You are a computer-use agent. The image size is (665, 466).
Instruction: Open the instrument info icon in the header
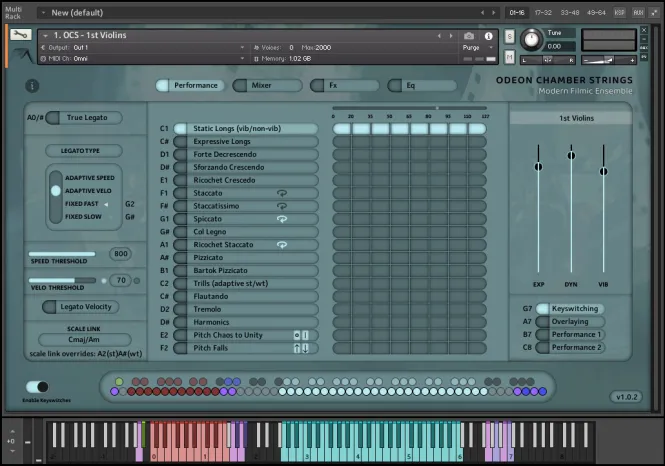coord(489,36)
